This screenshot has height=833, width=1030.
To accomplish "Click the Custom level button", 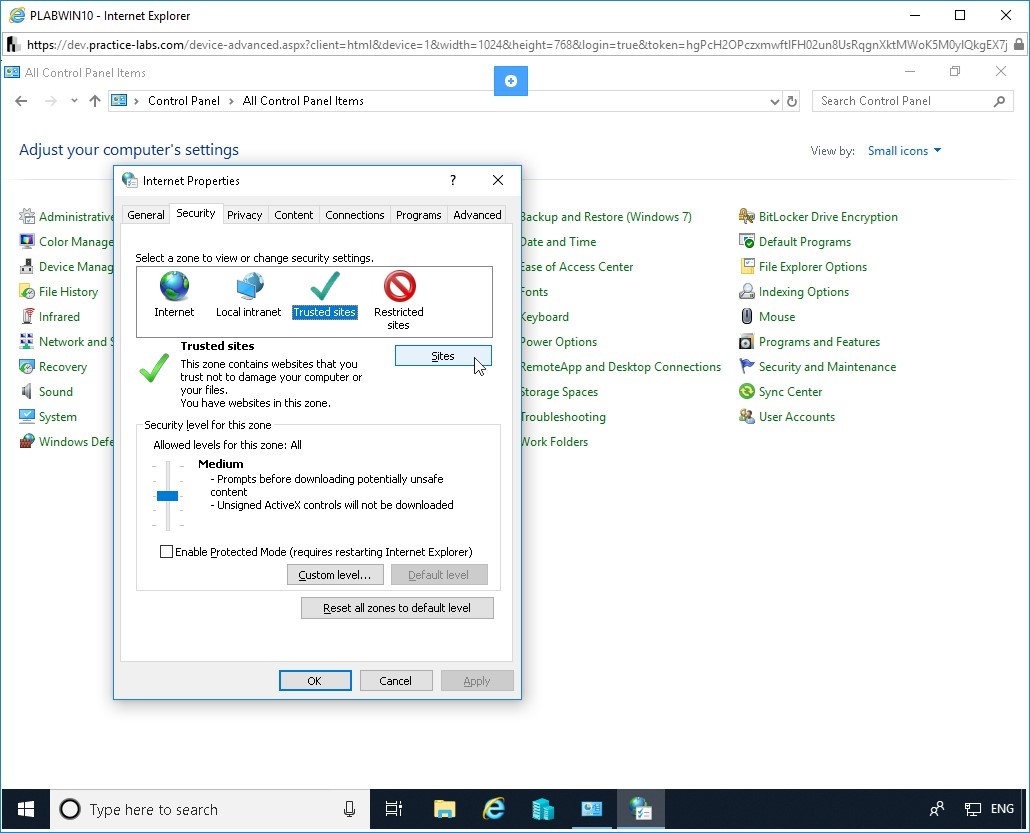I will [335, 575].
